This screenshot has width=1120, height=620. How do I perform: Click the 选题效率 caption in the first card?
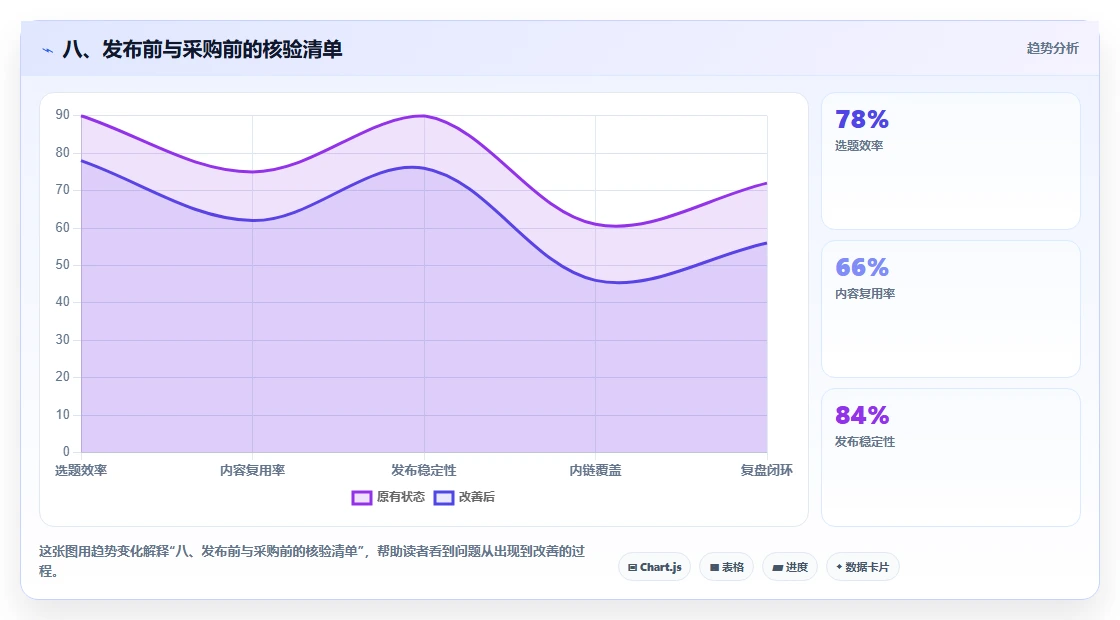point(859,146)
